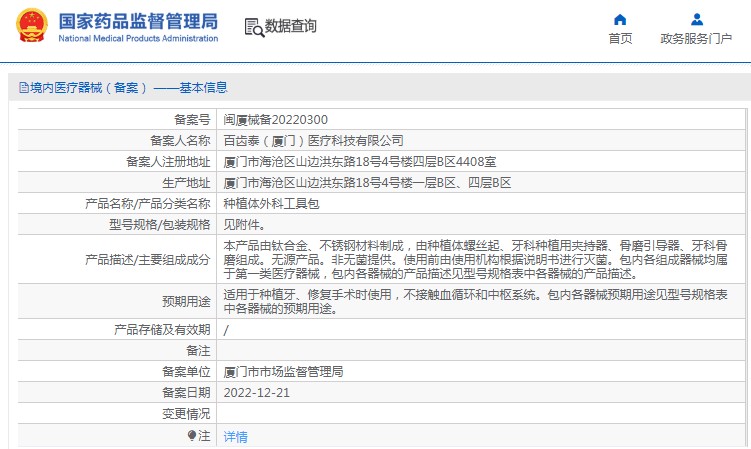Select product name 种植体外科工具包

(x=272, y=204)
